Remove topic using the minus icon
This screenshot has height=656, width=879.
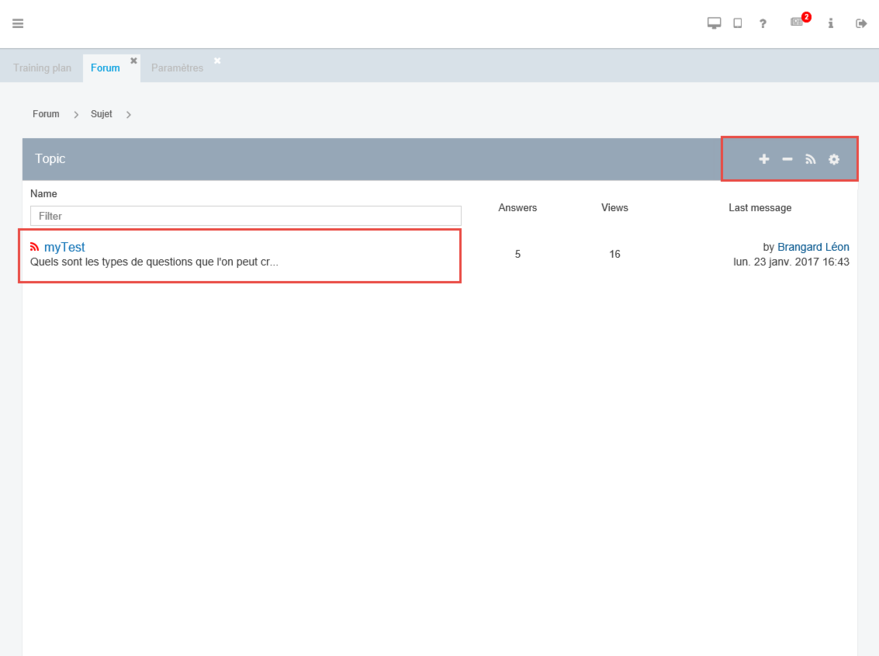(x=787, y=160)
